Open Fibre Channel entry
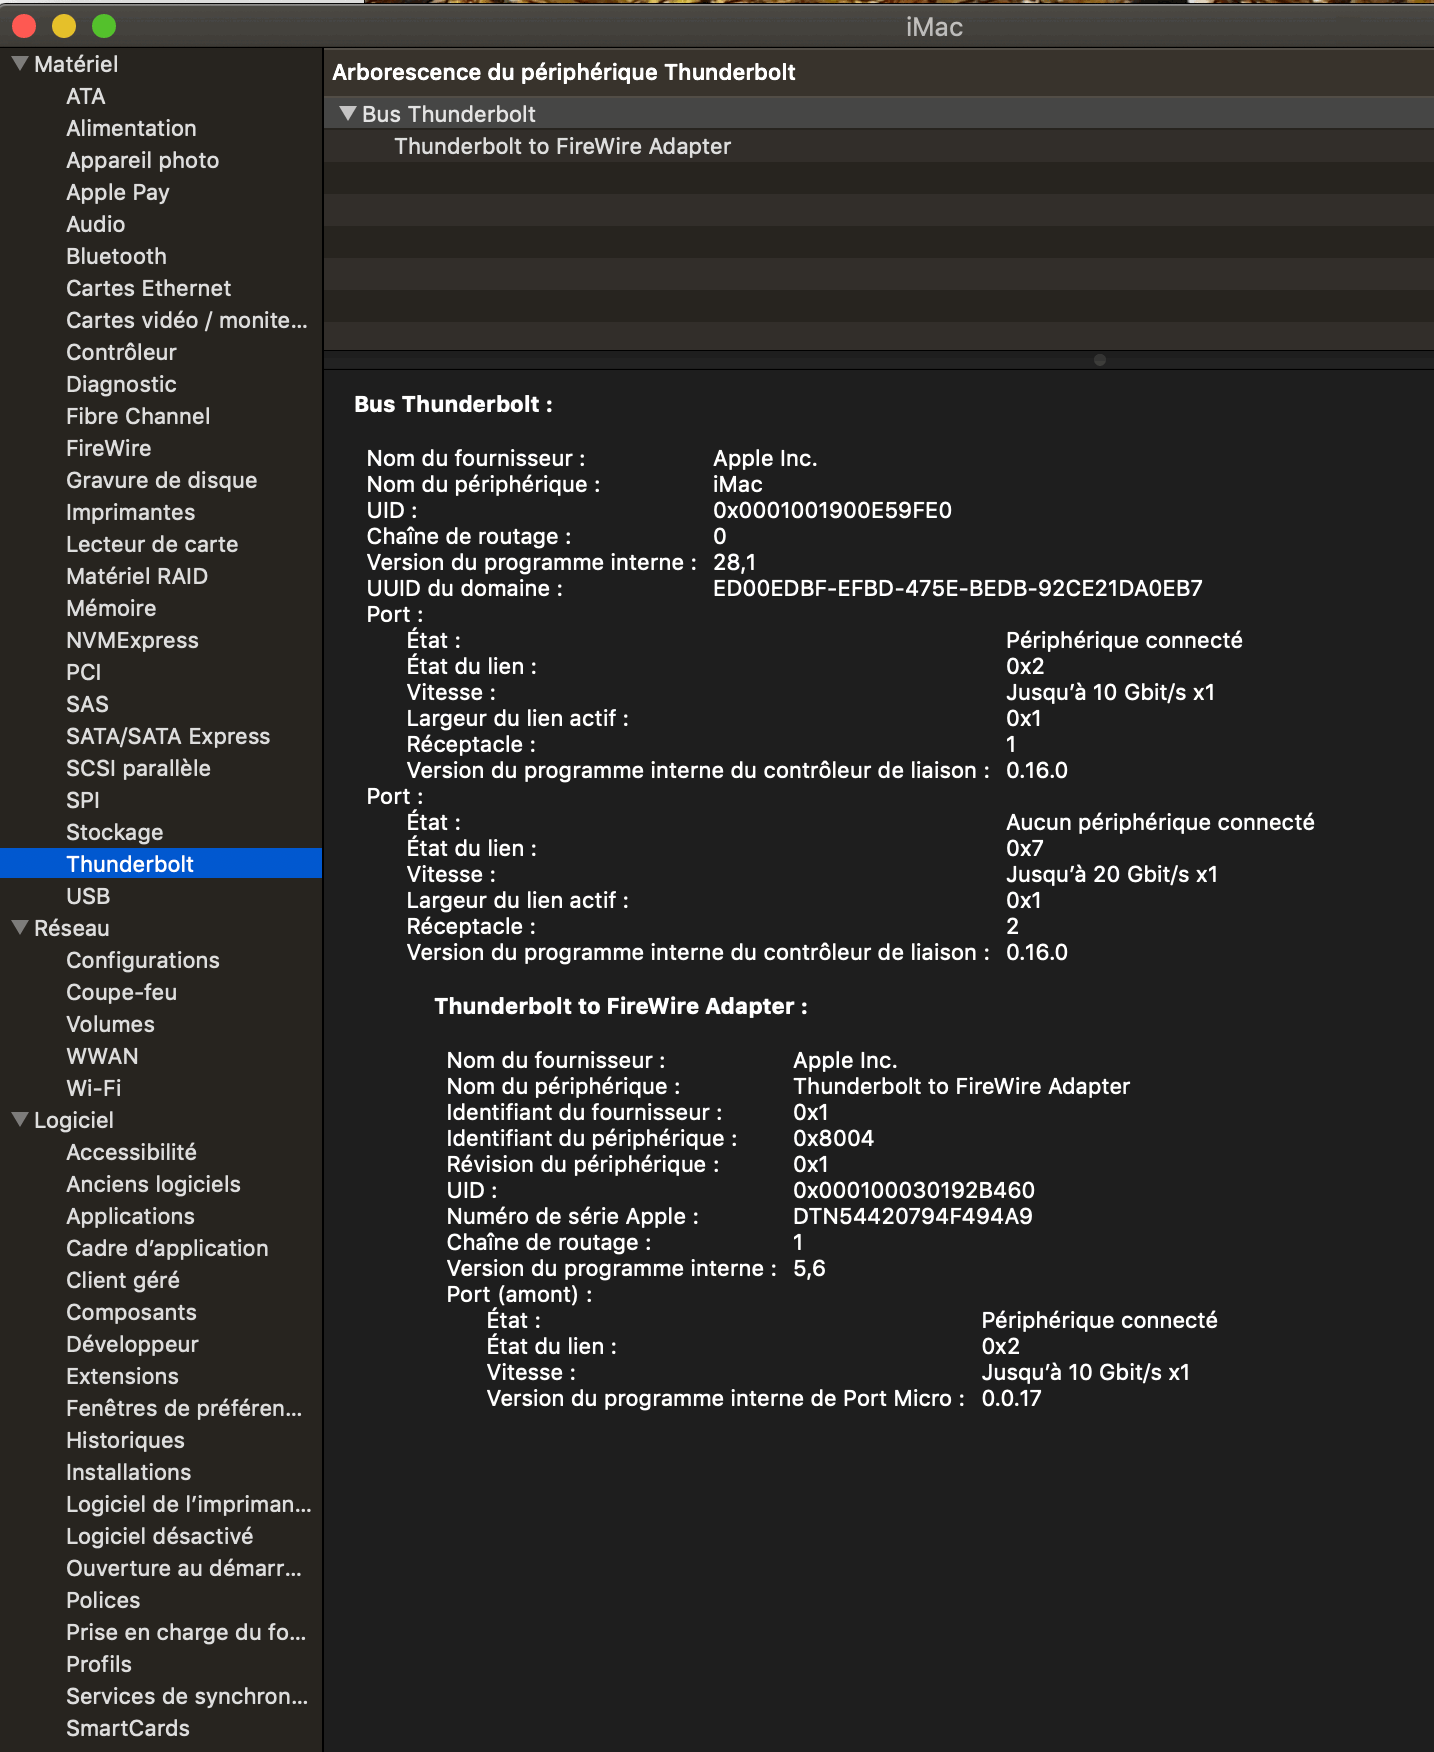The image size is (1434, 1752). pyautogui.click(x=138, y=416)
